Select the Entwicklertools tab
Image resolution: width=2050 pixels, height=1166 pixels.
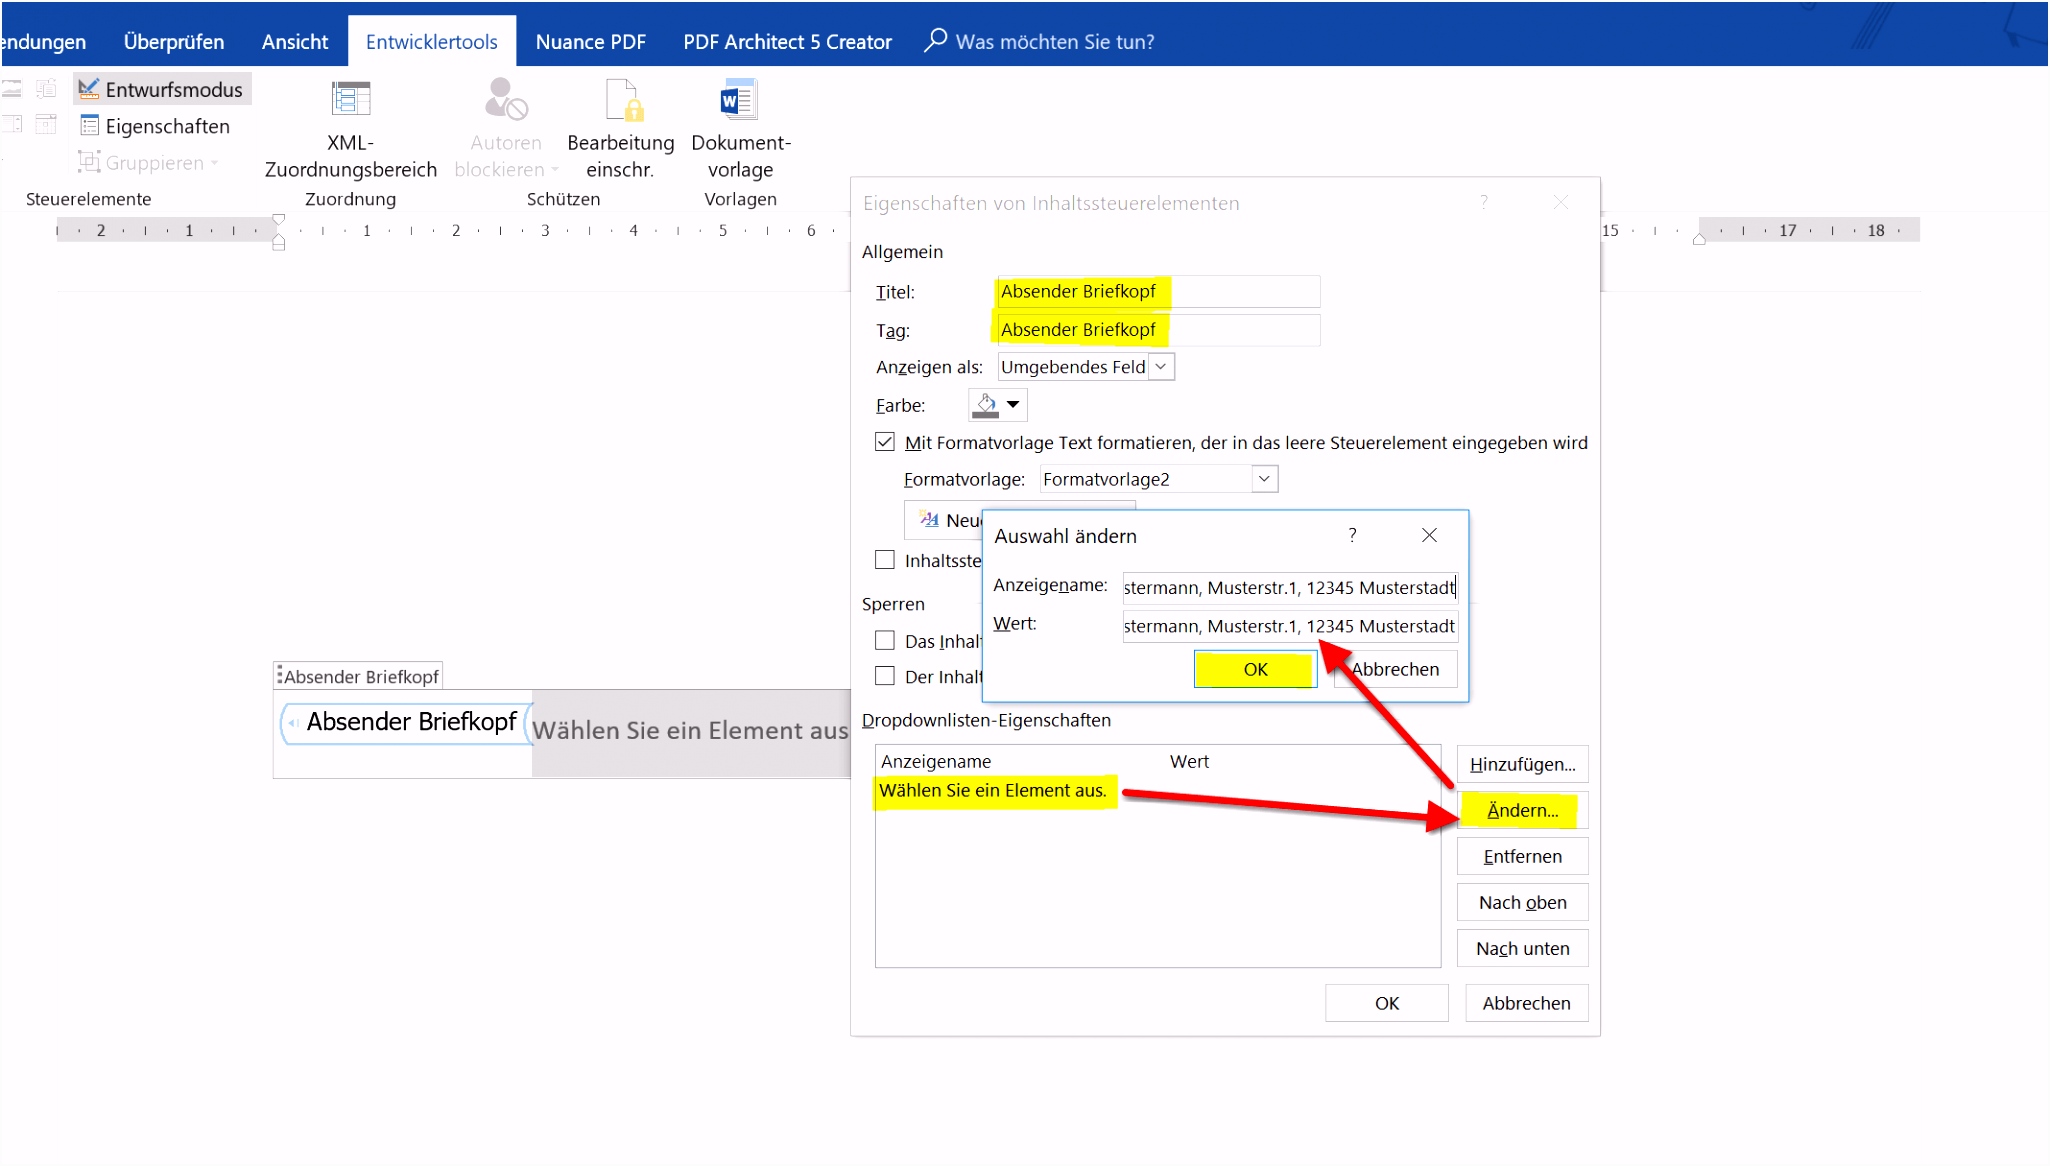[432, 42]
